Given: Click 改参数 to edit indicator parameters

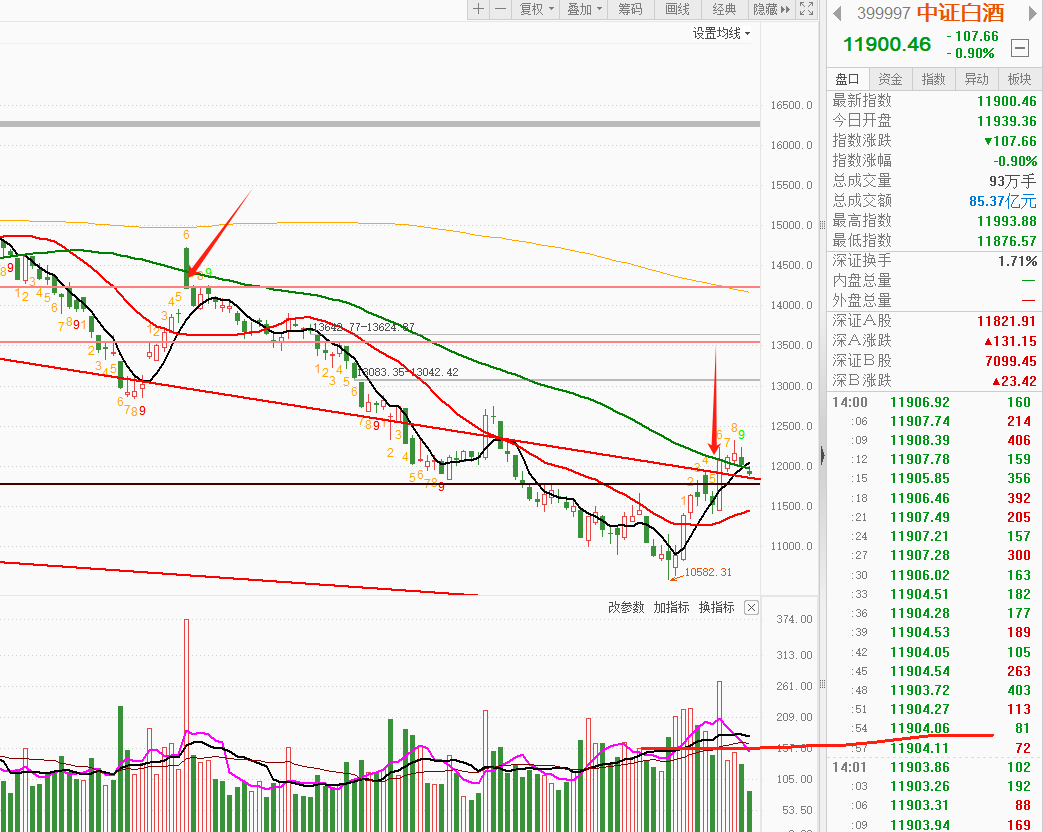Looking at the screenshot, I should 626,608.
